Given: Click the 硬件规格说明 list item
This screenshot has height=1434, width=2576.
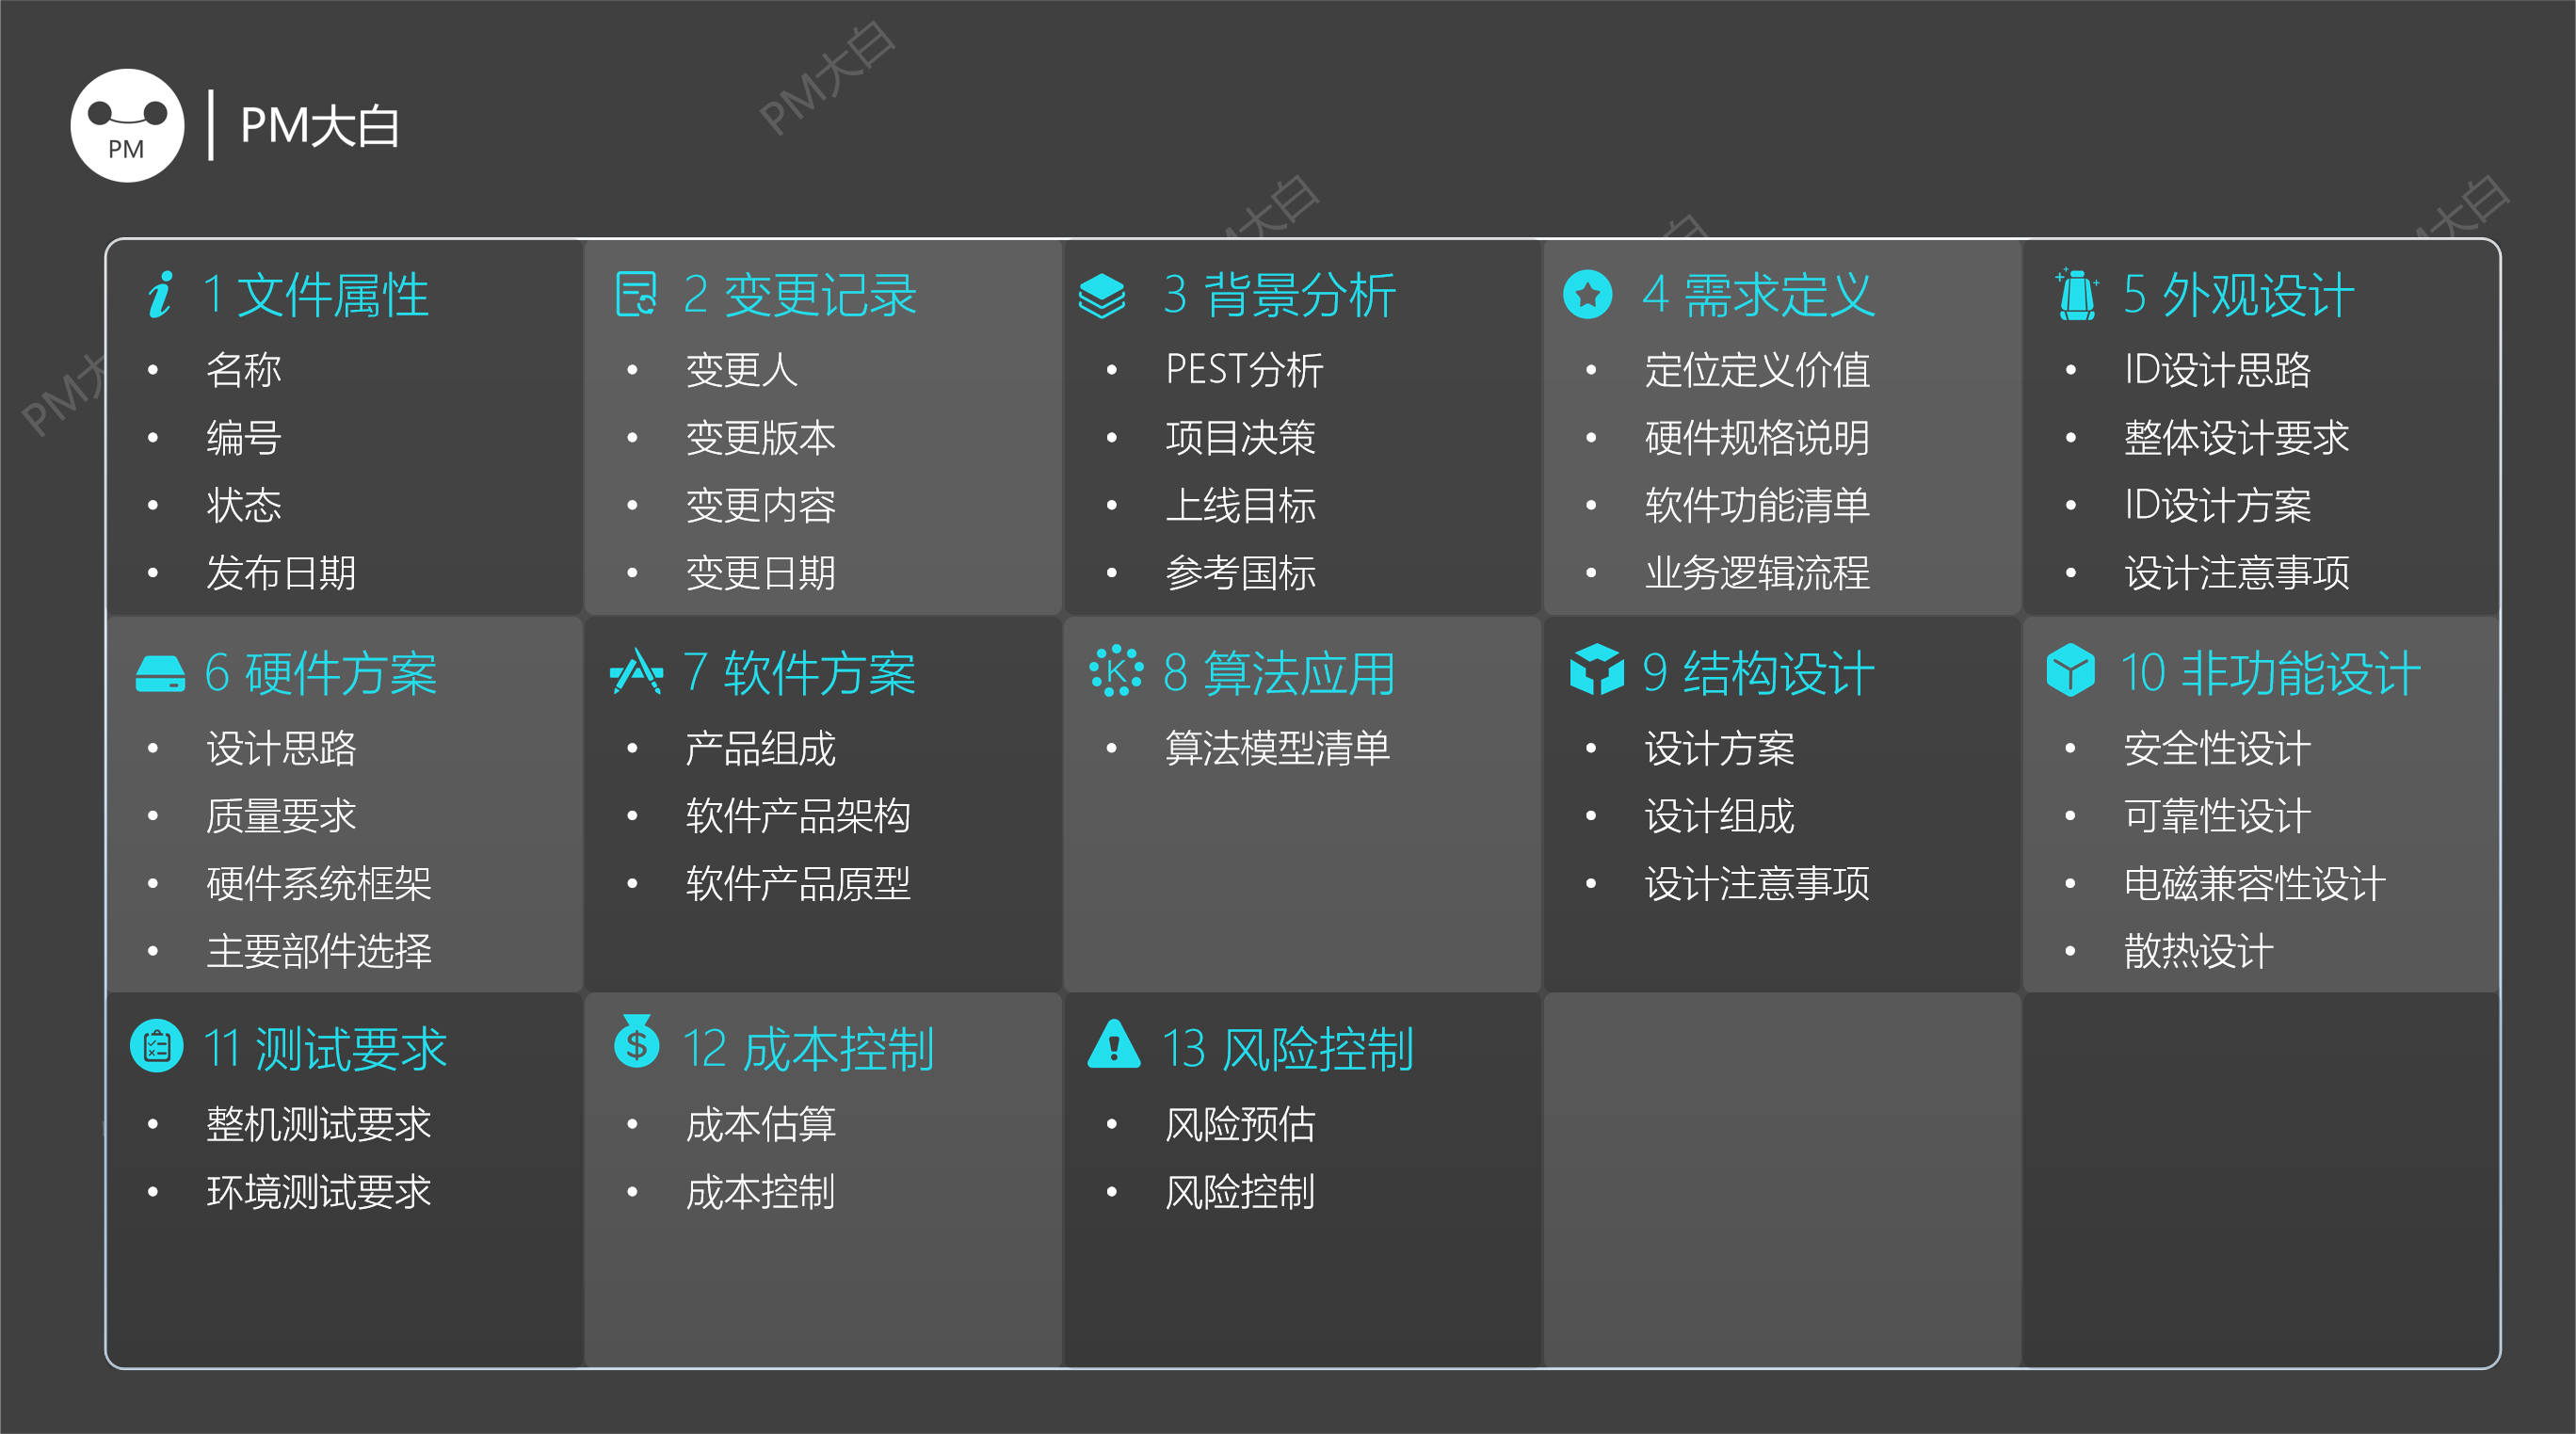Looking at the screenshot, I should pyautogui.click(x=1758, y=438).
